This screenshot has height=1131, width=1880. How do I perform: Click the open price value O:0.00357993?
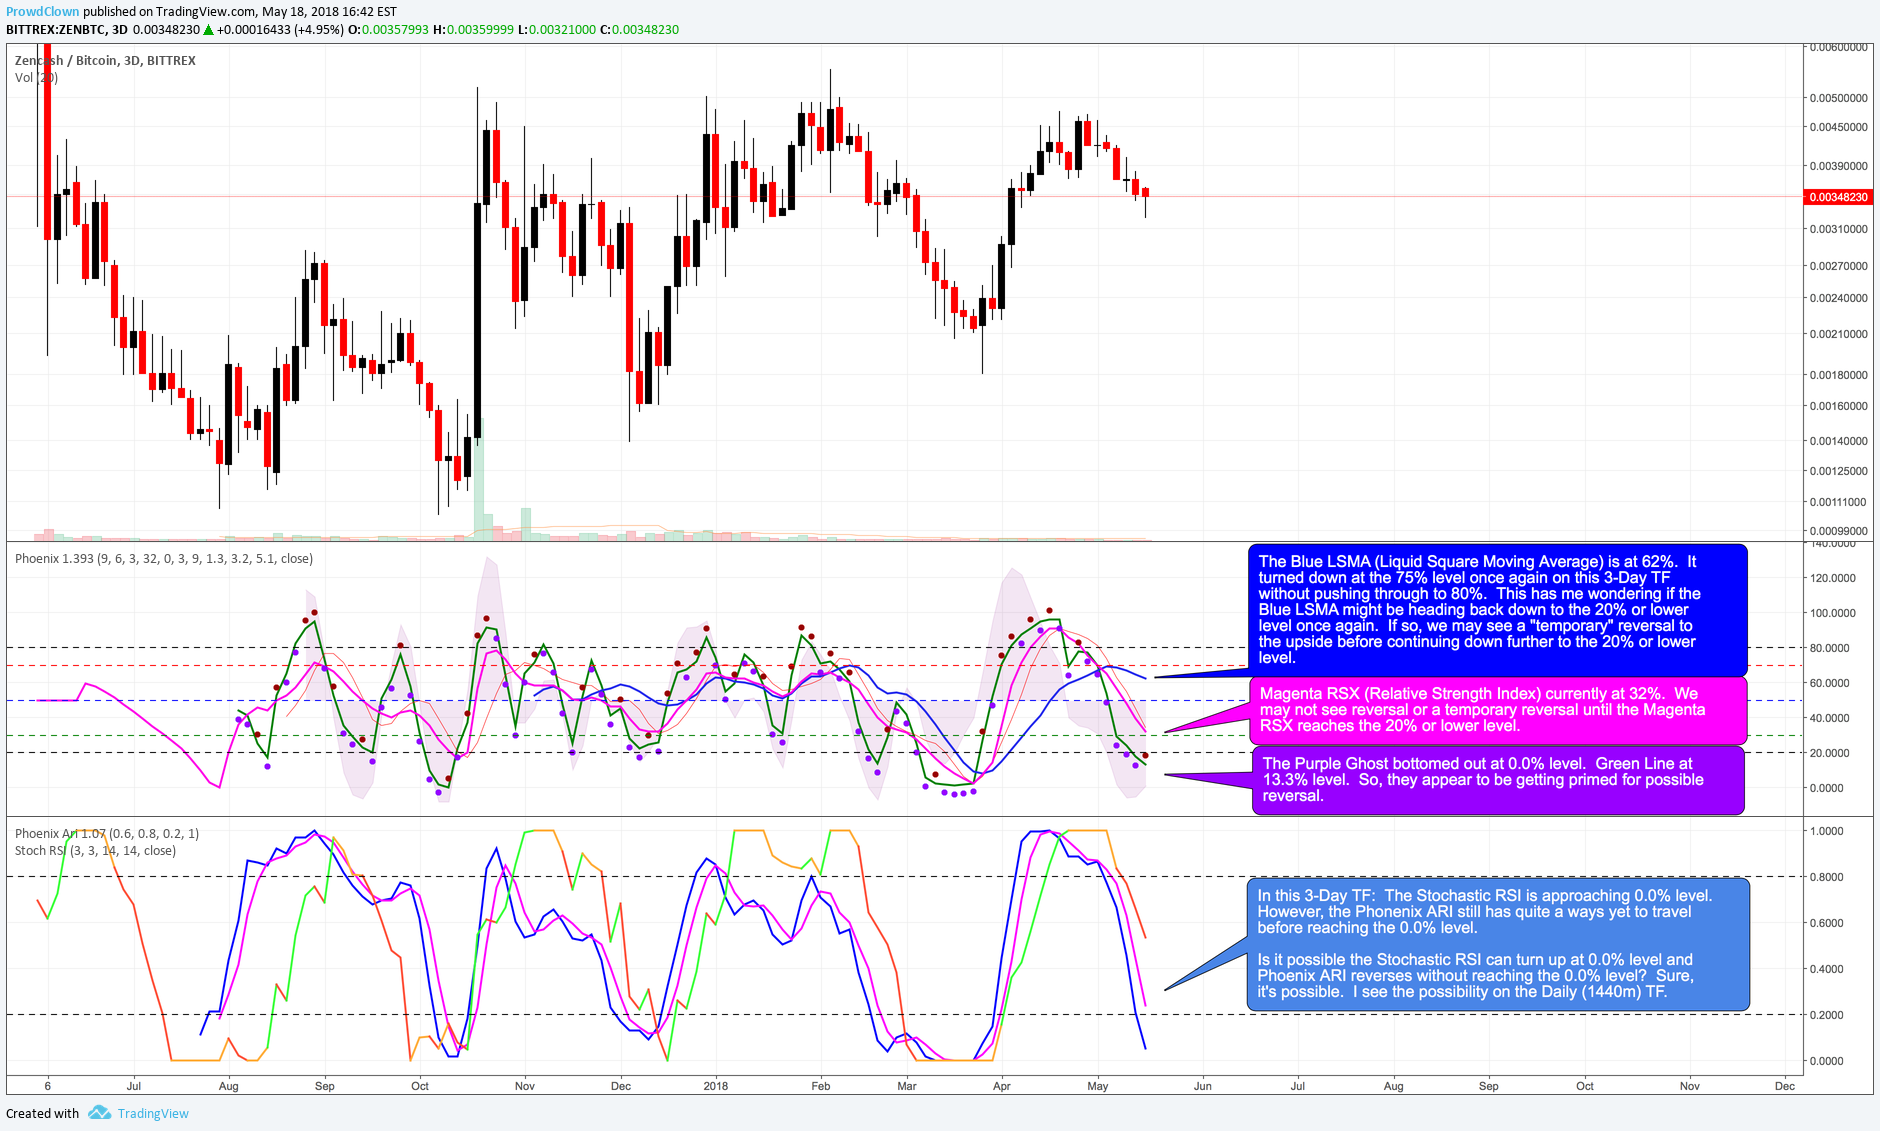[x=388, y=29]
